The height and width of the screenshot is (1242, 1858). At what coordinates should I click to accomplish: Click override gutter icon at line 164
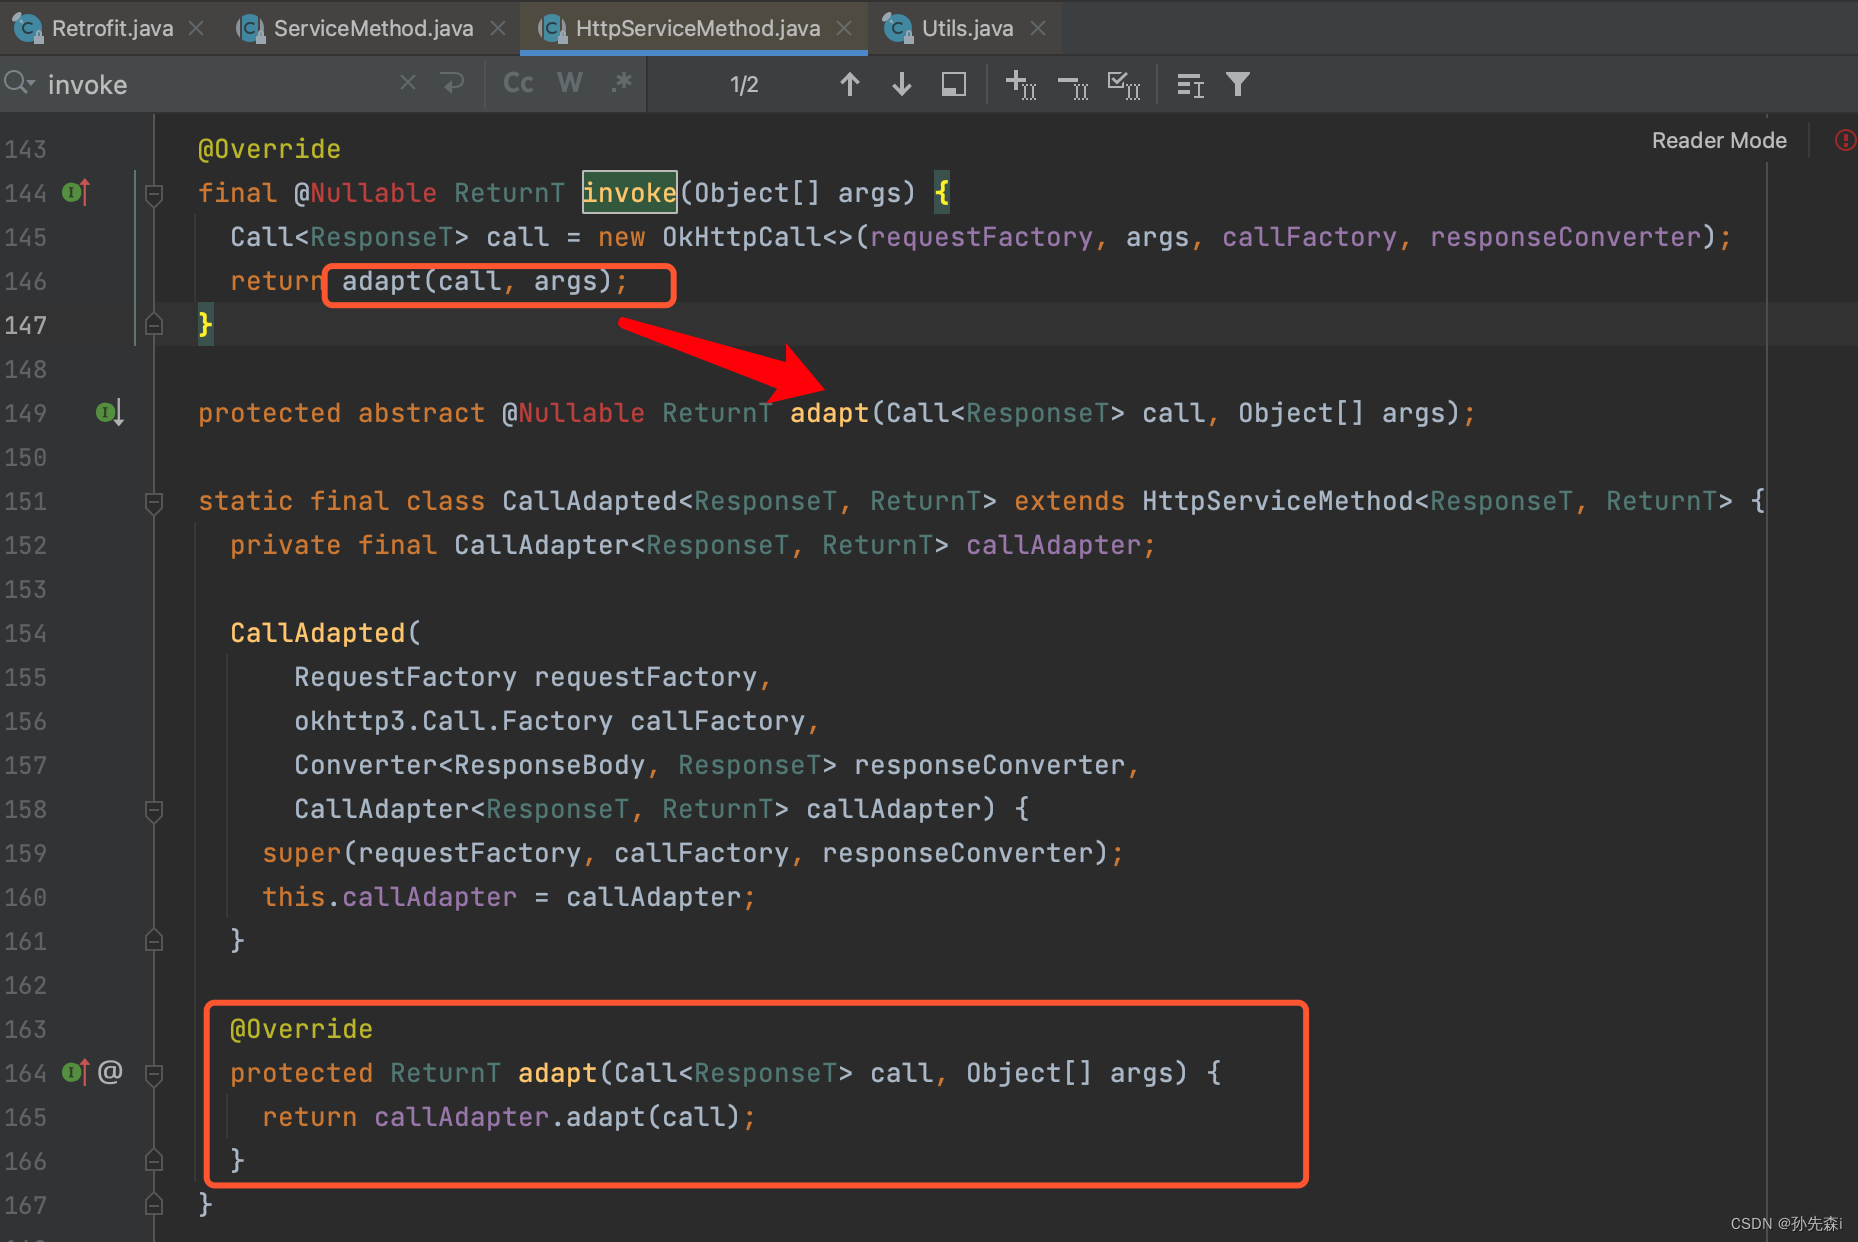[76, 1072]
